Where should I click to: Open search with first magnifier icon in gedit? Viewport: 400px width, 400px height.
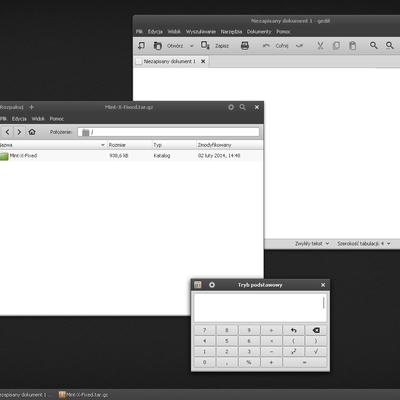[374, 45]
